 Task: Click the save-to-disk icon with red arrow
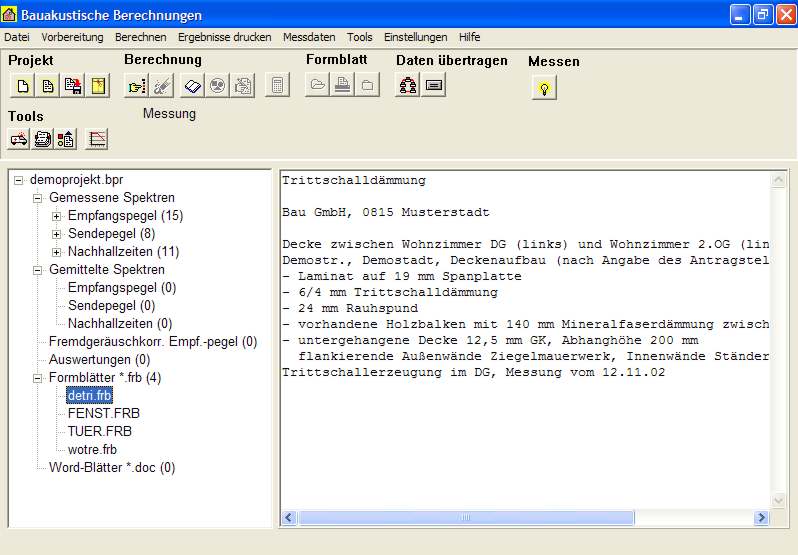pos(73,85)
